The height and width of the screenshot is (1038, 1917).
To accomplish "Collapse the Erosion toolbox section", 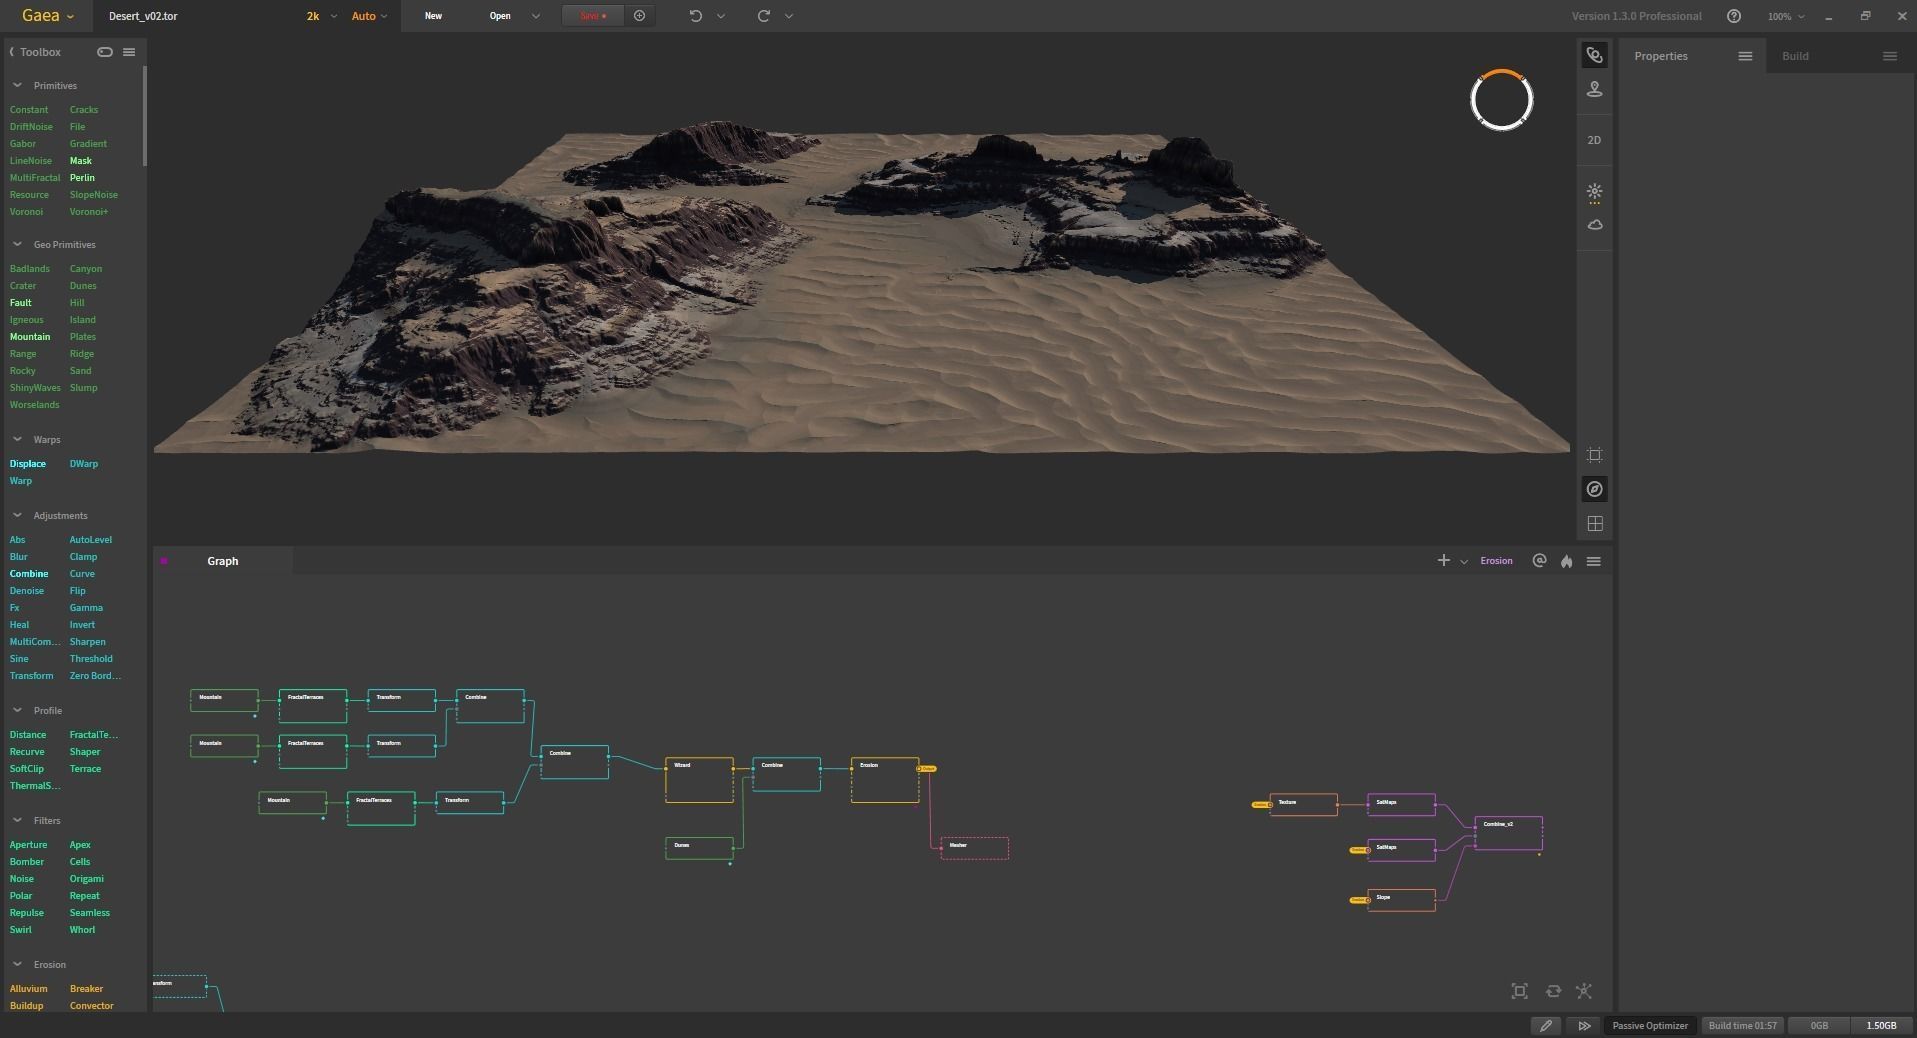I will pyautogui.click(x=17, y=964).
